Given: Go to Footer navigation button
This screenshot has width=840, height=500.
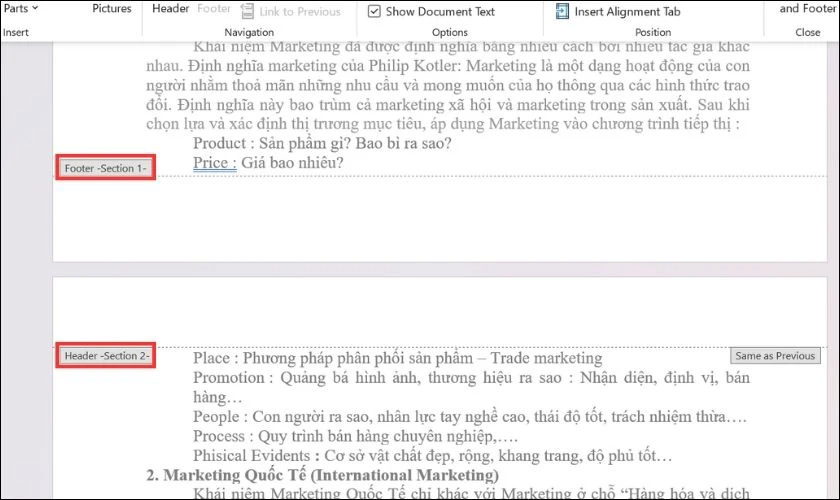Looking at the screenshot, I should click(x=214, y=8).
